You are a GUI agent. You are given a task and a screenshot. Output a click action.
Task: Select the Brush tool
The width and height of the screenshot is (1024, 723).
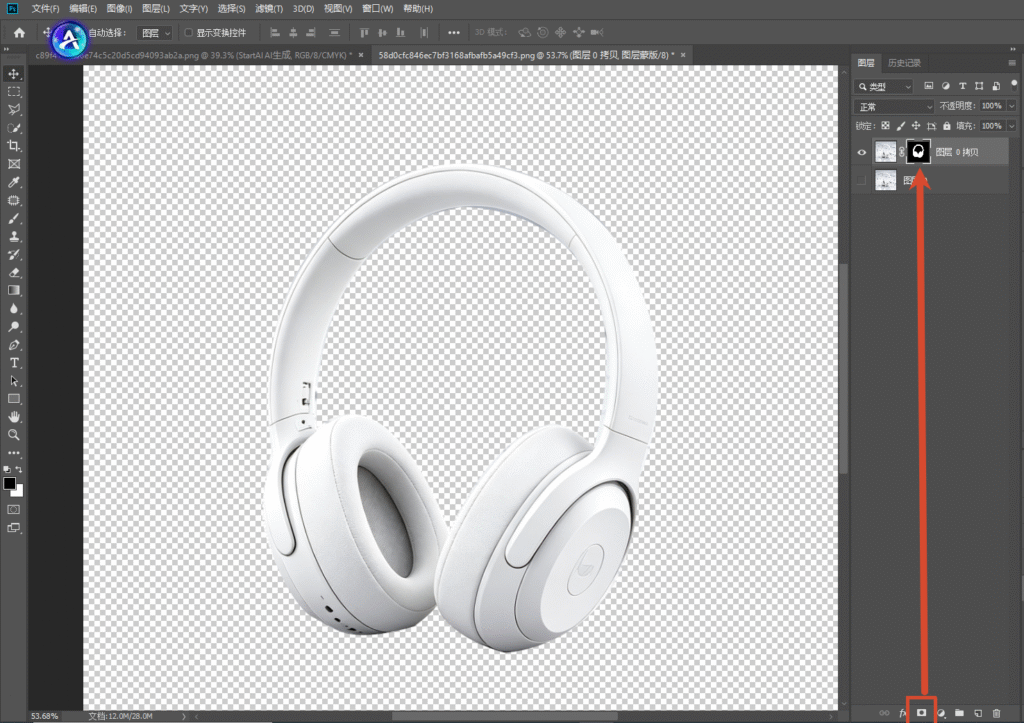[14, 219]
